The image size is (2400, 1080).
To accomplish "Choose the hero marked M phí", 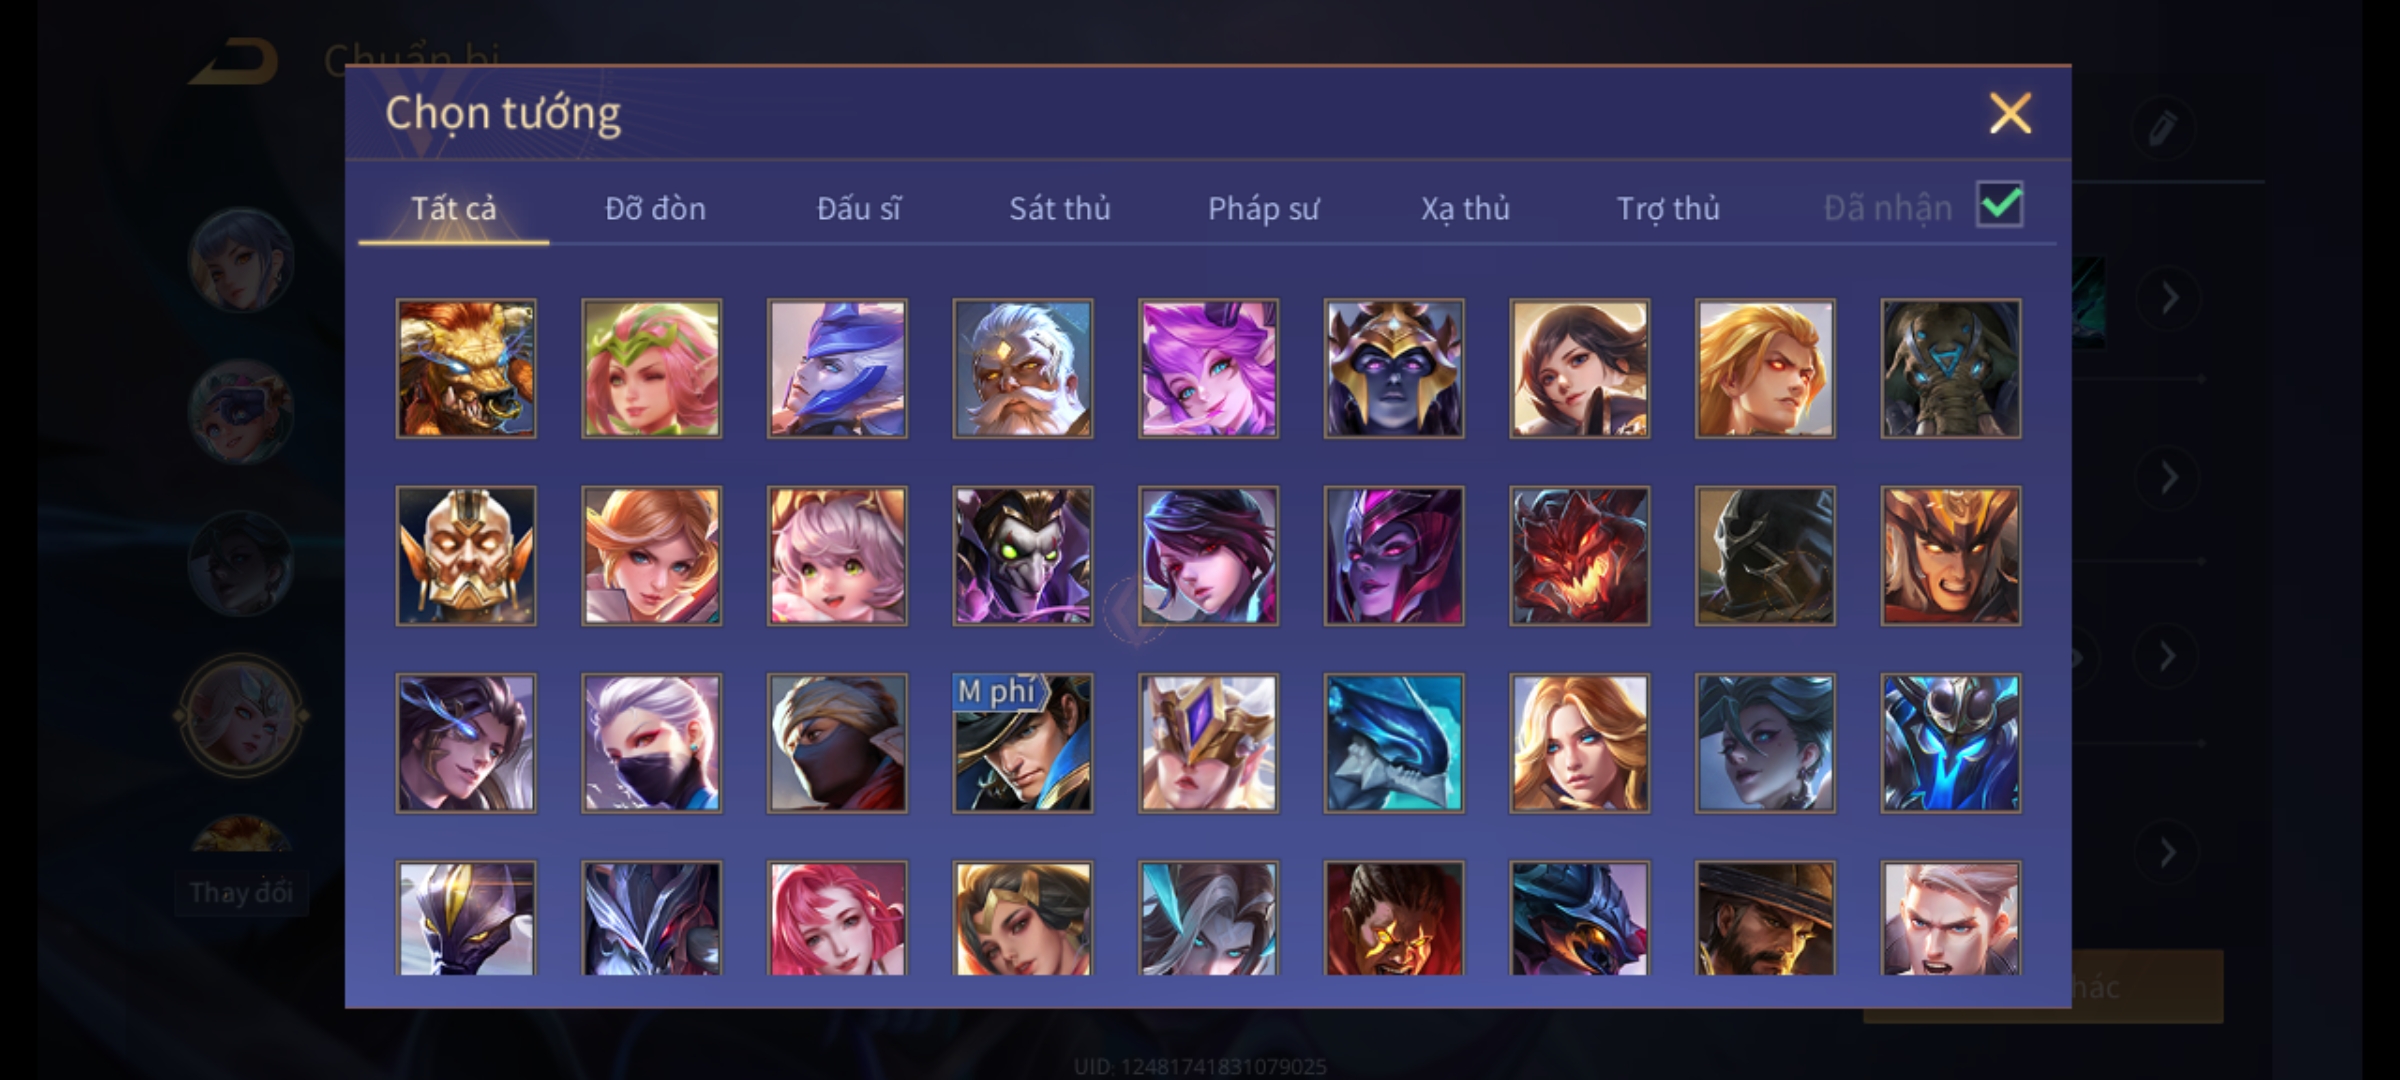I will coord(1022,743).
